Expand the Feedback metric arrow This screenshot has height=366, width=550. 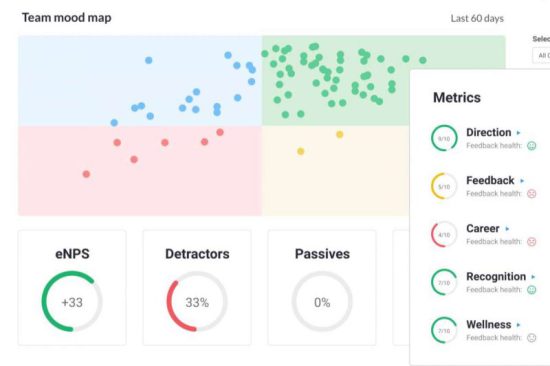pos(522,181)
